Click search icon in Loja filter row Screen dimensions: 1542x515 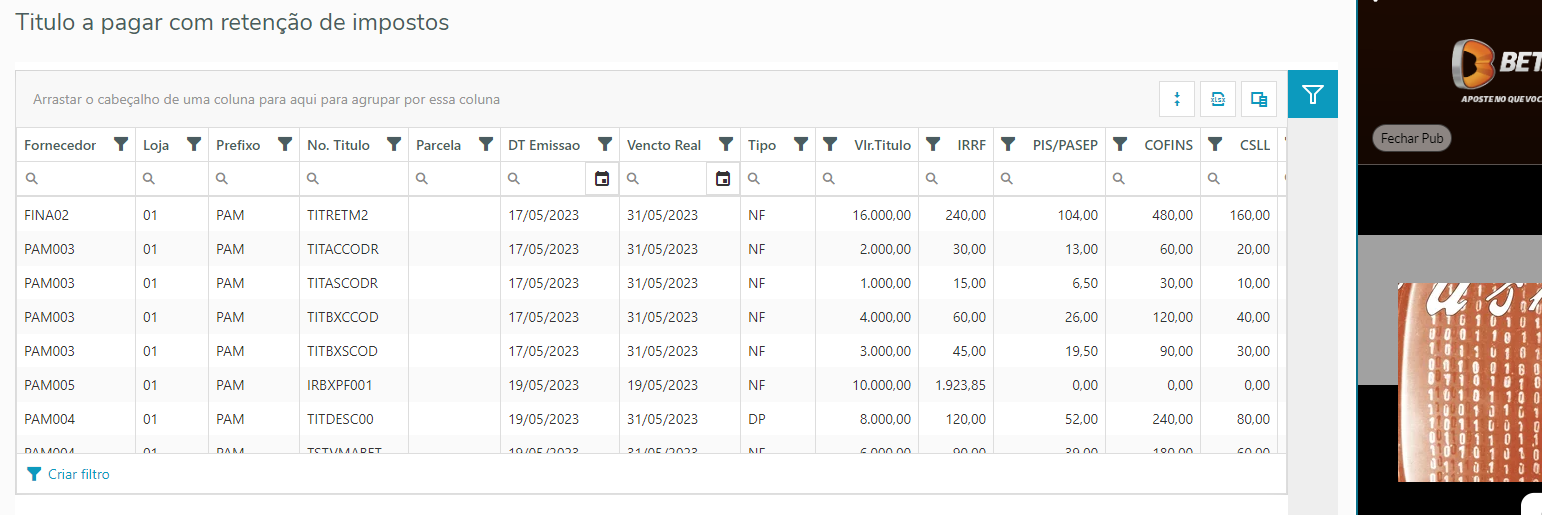coord(149,179)
